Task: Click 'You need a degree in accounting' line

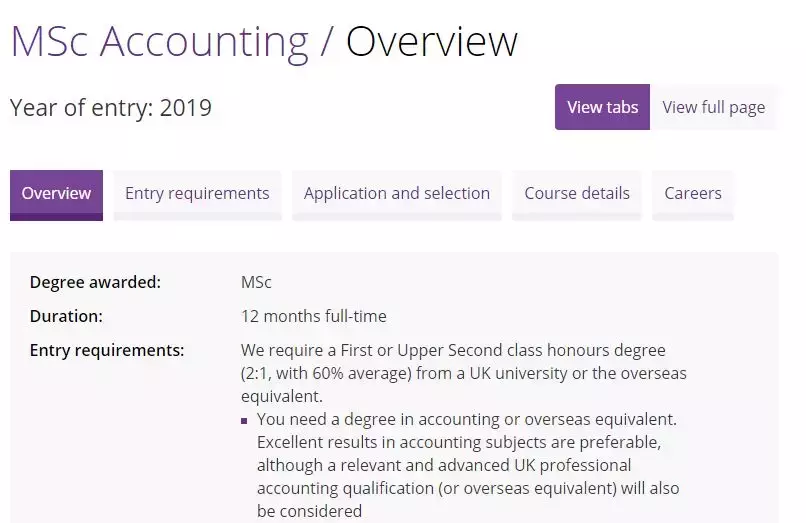Action: (x=466, y=419)
